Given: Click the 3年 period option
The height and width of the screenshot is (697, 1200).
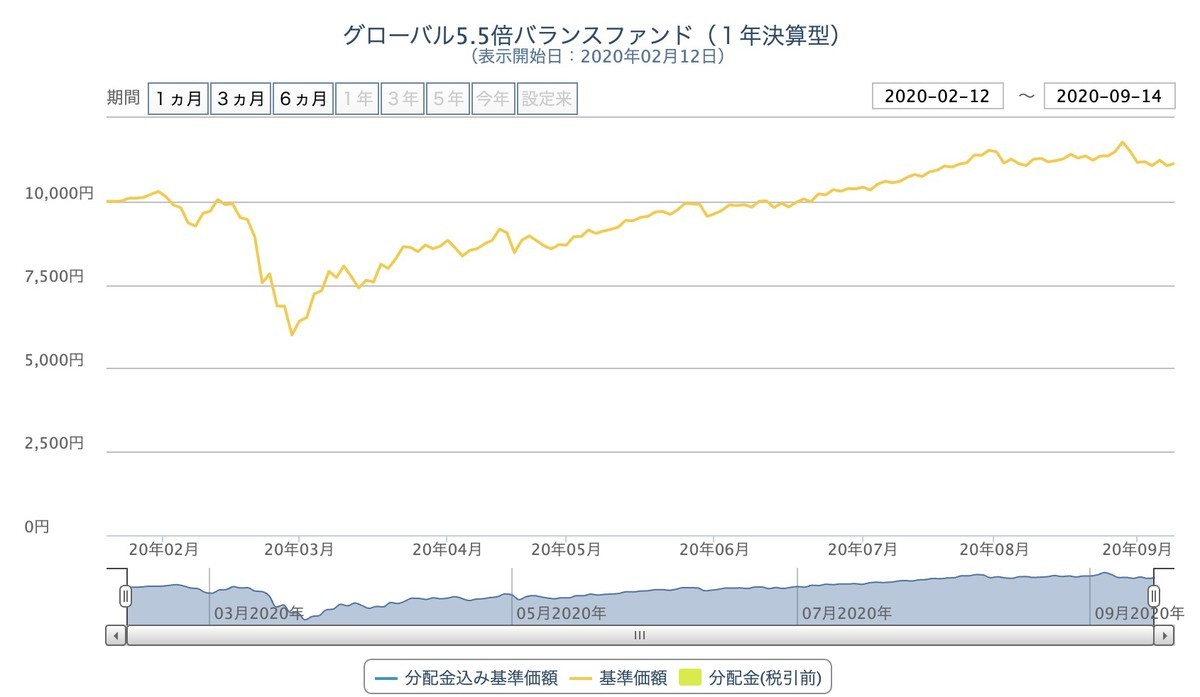Looking at the screenshot, I should click(x=402, y=98).
